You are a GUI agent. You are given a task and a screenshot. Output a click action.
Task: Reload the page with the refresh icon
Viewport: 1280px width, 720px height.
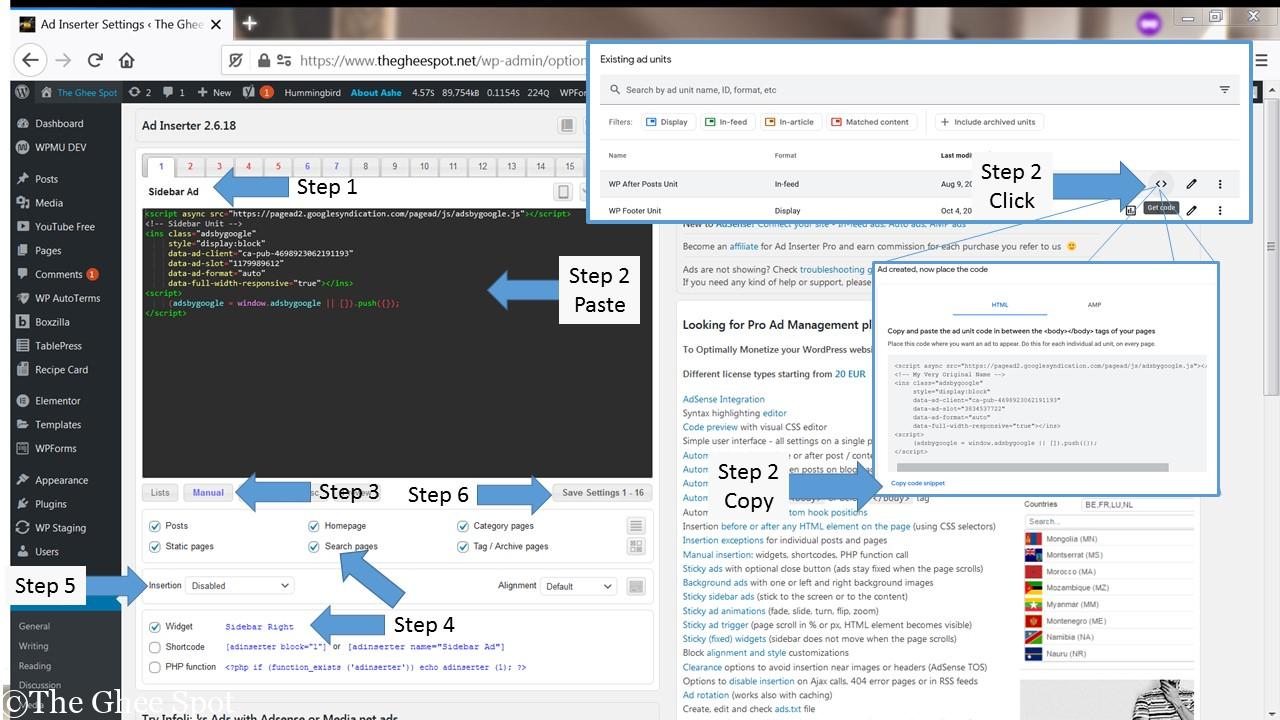95,60
